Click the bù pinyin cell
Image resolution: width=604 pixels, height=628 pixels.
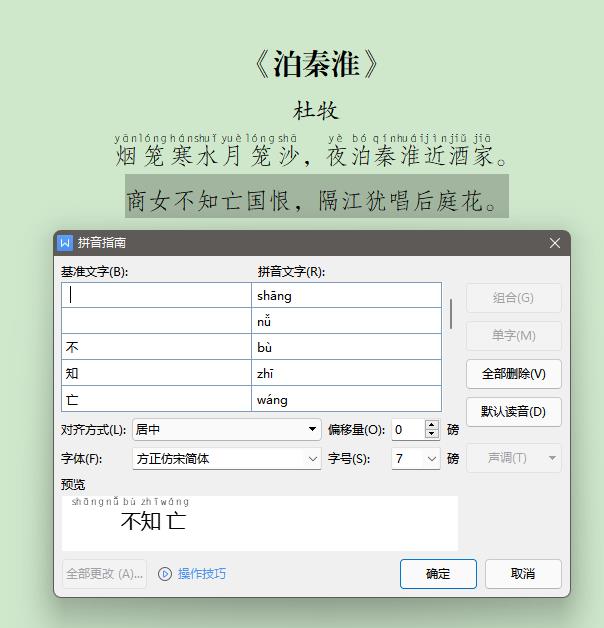coord(346,347)
